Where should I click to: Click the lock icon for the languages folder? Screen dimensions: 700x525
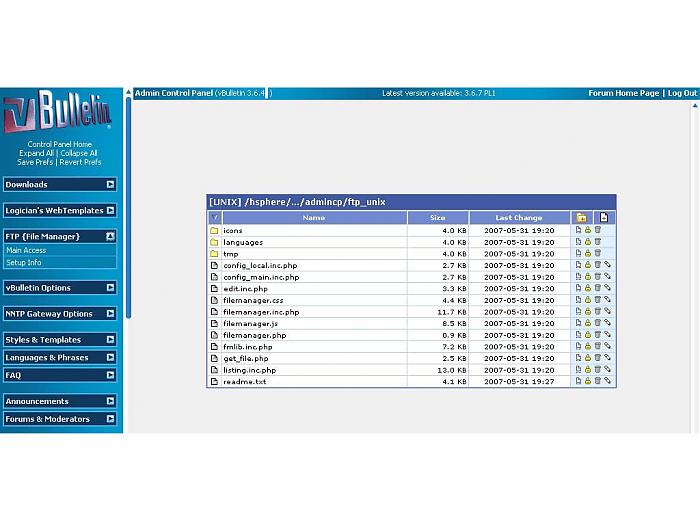pos(588,242)
